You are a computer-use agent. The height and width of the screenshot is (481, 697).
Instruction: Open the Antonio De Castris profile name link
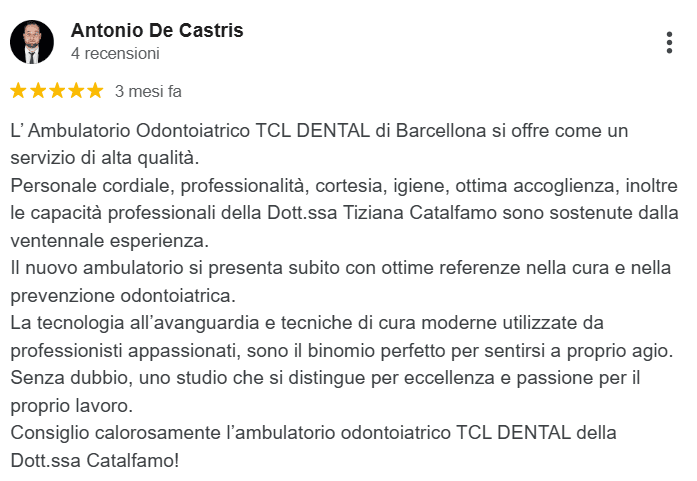click(x=157, y=31)
